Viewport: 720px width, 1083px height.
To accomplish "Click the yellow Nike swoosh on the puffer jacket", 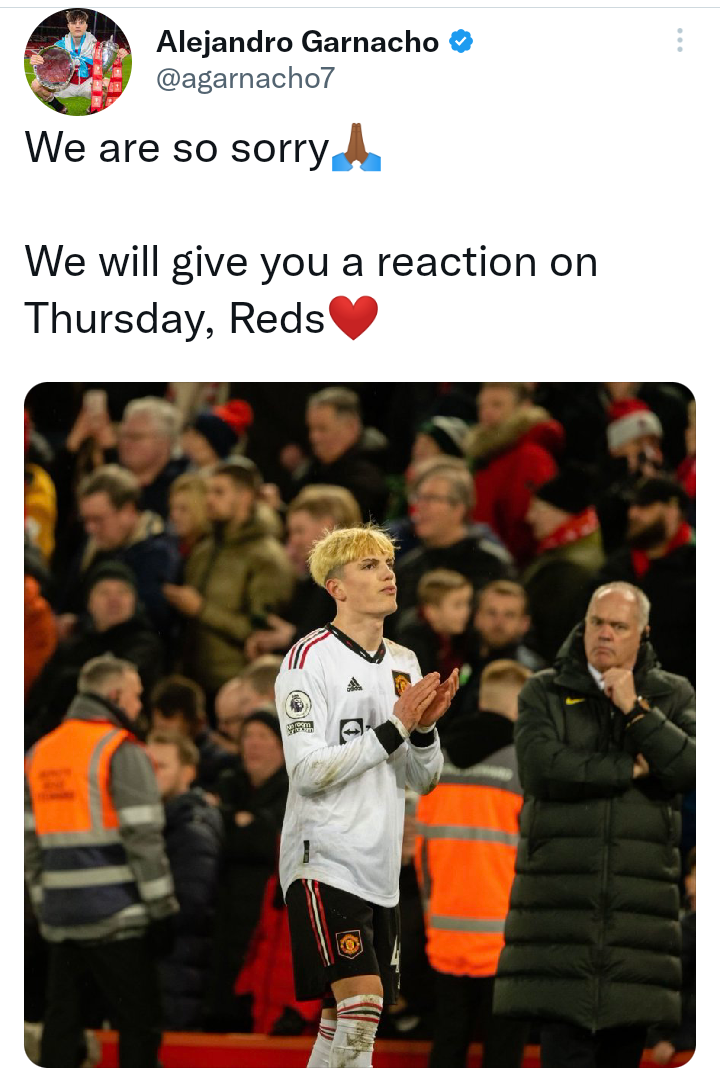I will tap(575, 701).
